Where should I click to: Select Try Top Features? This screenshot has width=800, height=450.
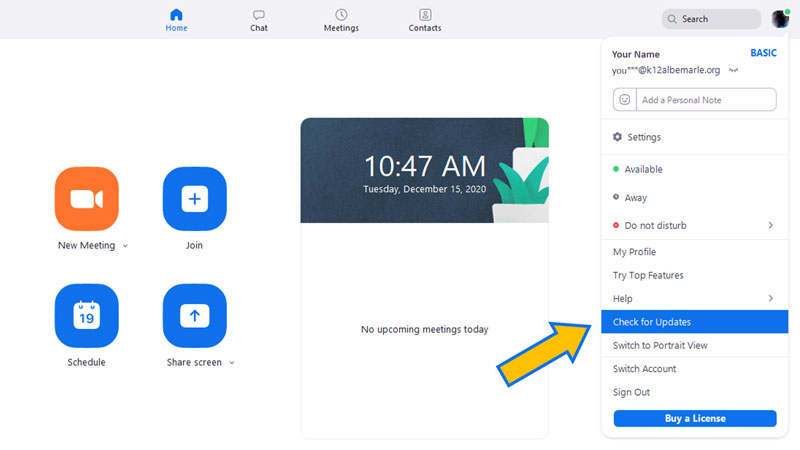[x=694, y=275]
